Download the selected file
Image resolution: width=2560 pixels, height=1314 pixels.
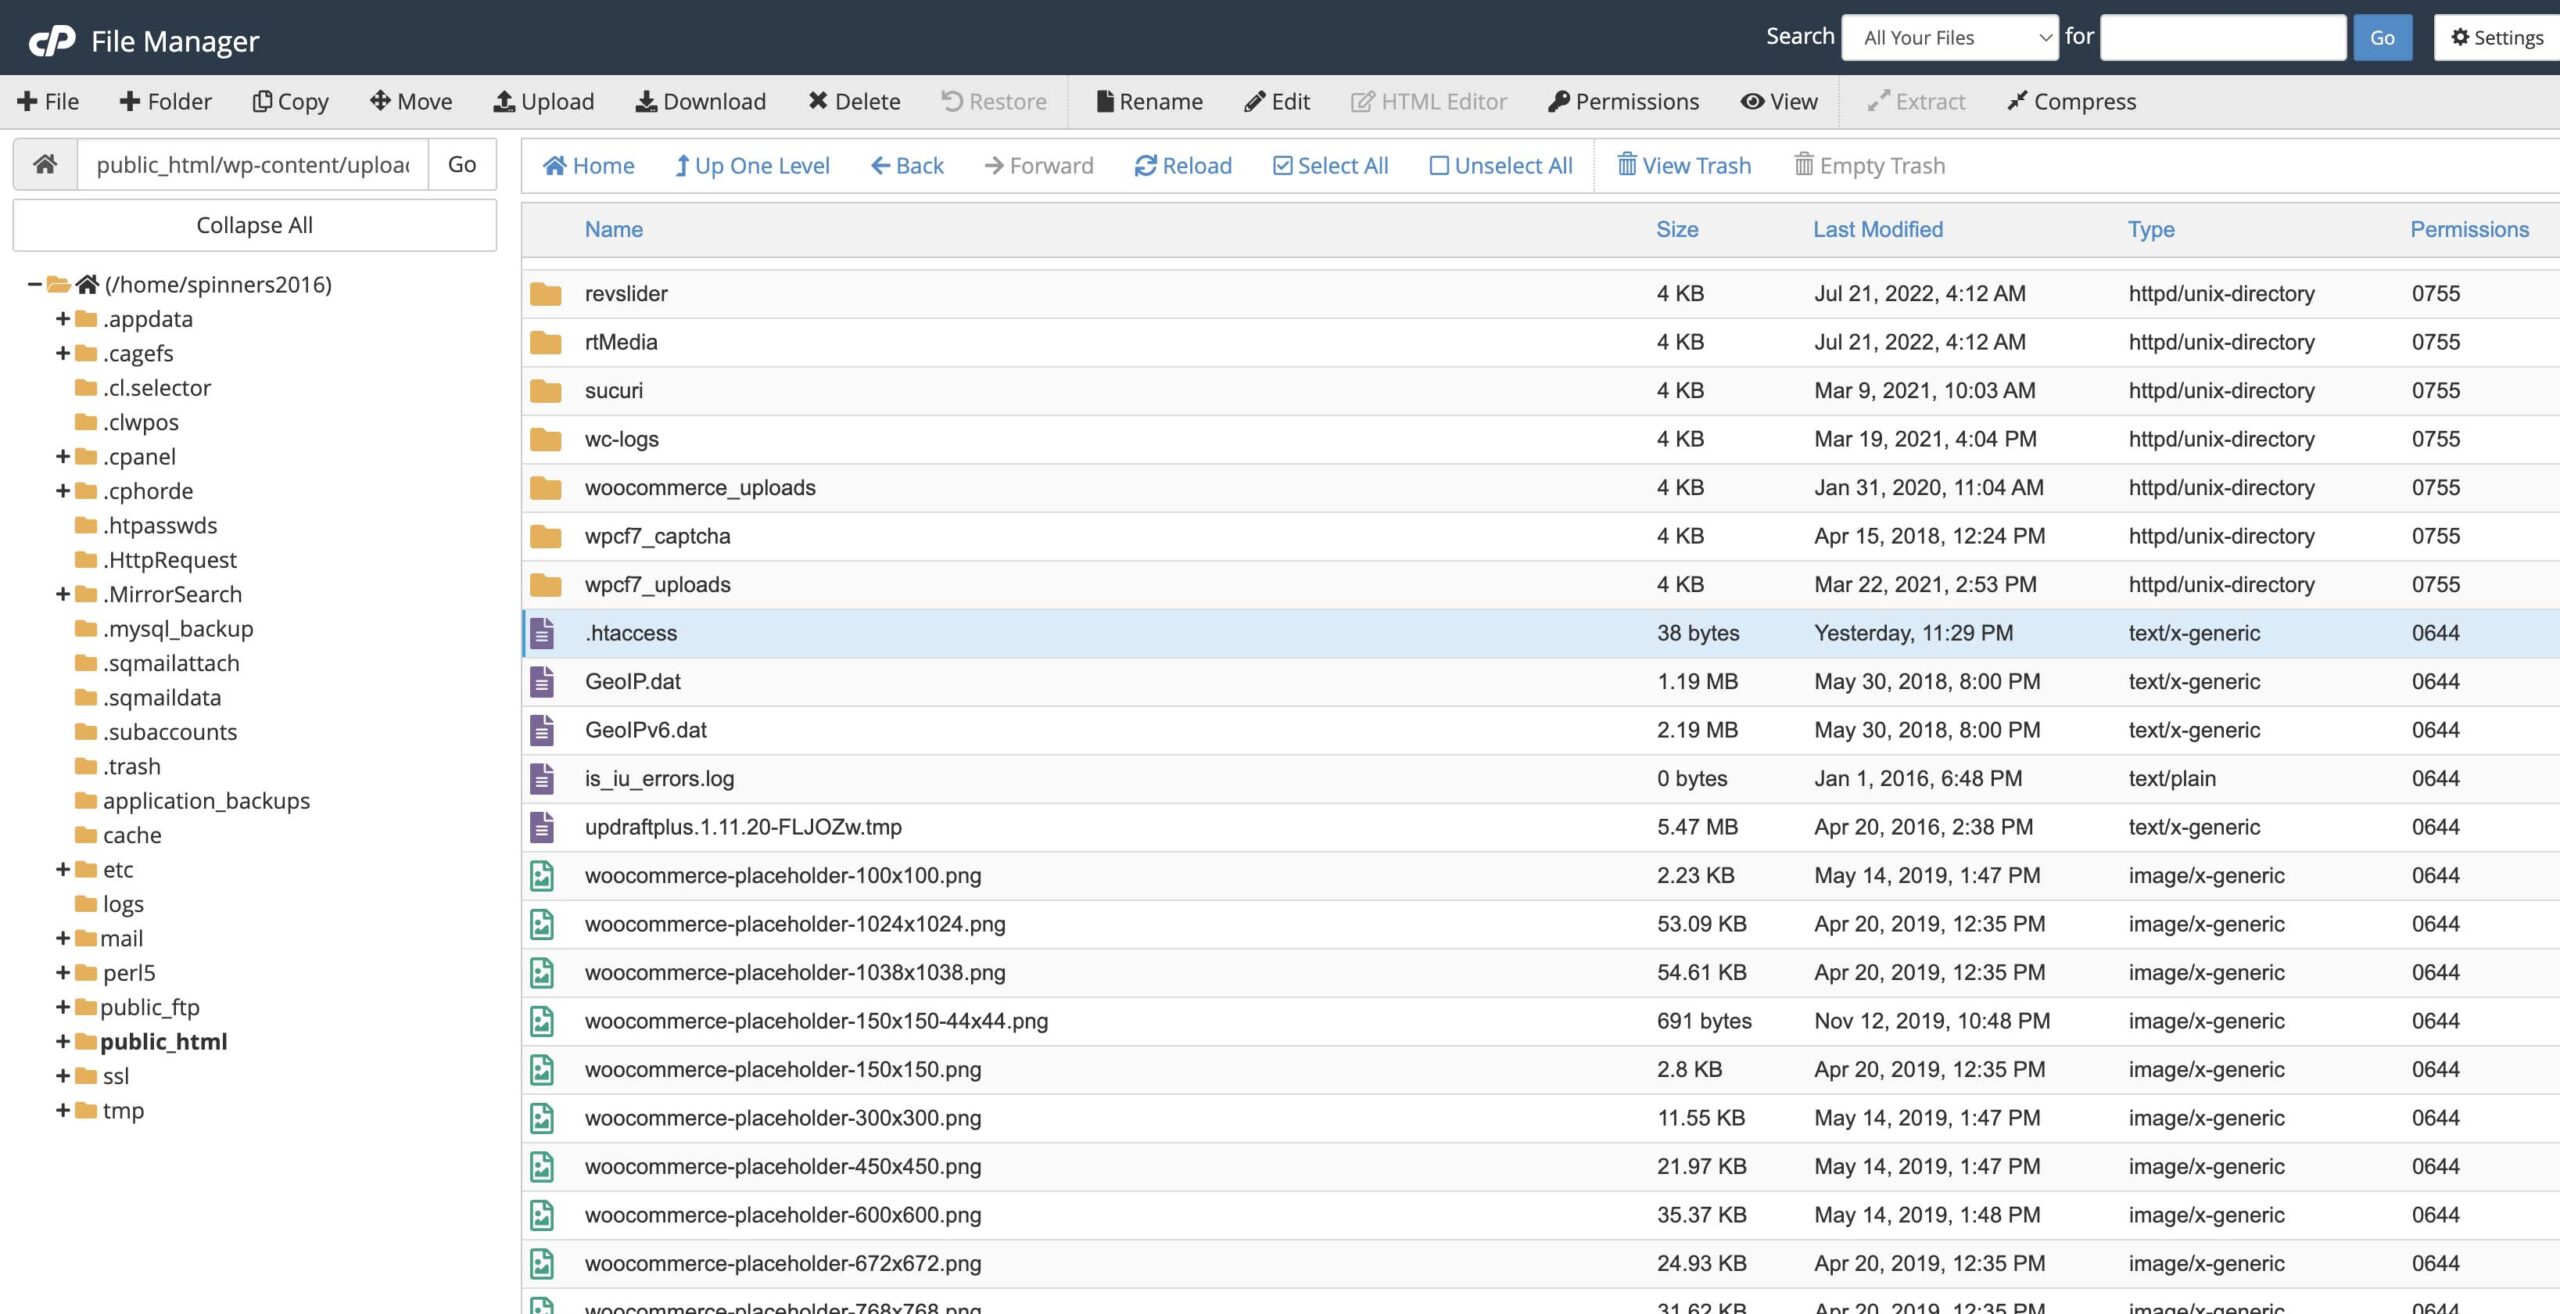[701, 101]
